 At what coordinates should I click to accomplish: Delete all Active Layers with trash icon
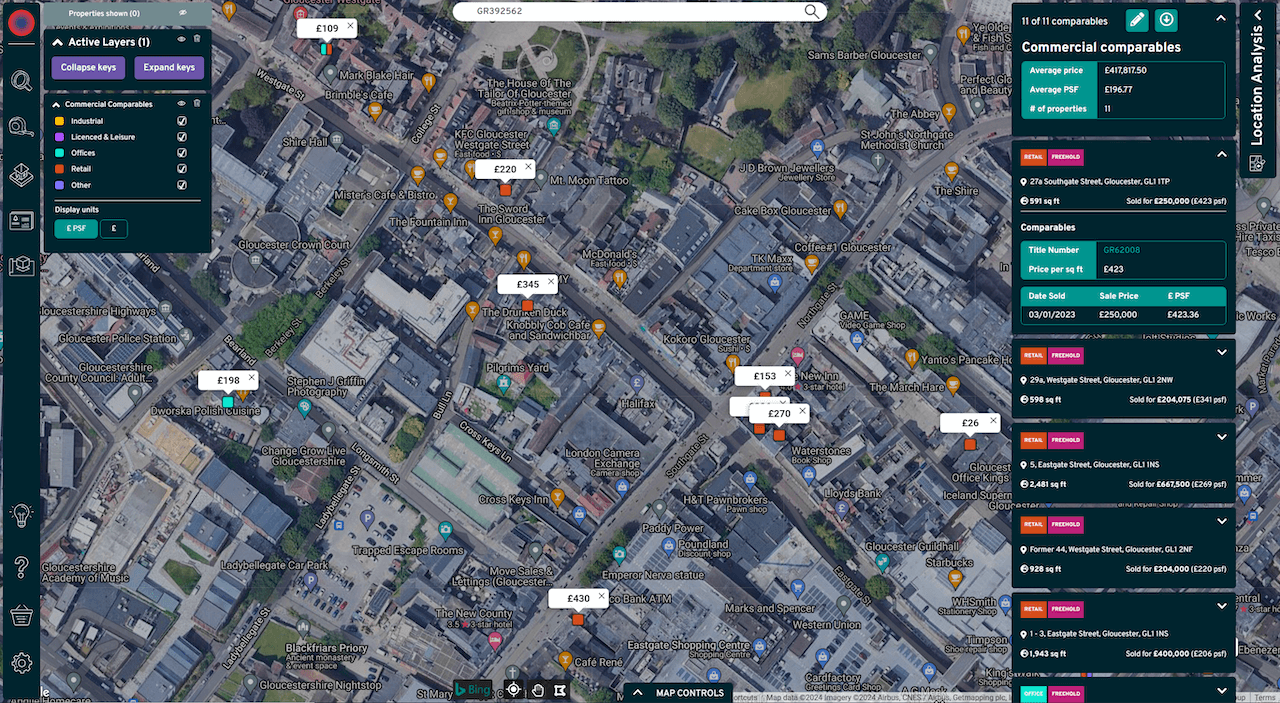[197, 39]
